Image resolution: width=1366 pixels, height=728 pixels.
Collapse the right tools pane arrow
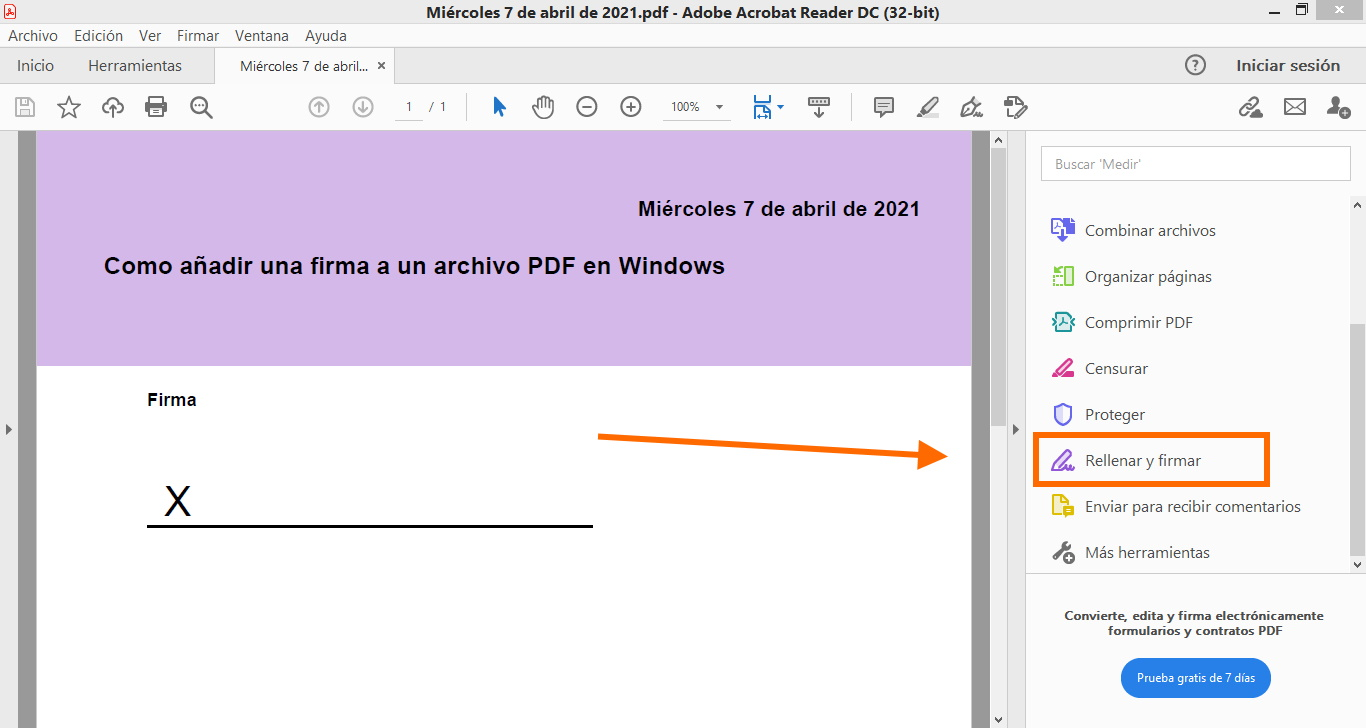(x=1016, y=429)
